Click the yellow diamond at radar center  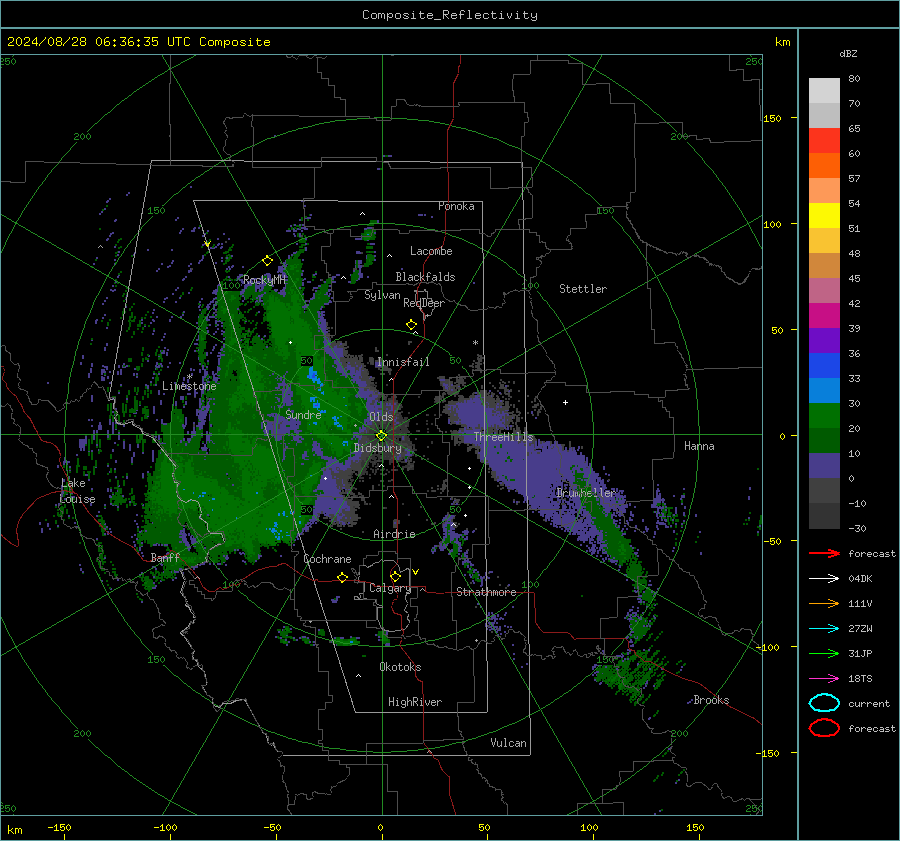[x=381, y=436]
